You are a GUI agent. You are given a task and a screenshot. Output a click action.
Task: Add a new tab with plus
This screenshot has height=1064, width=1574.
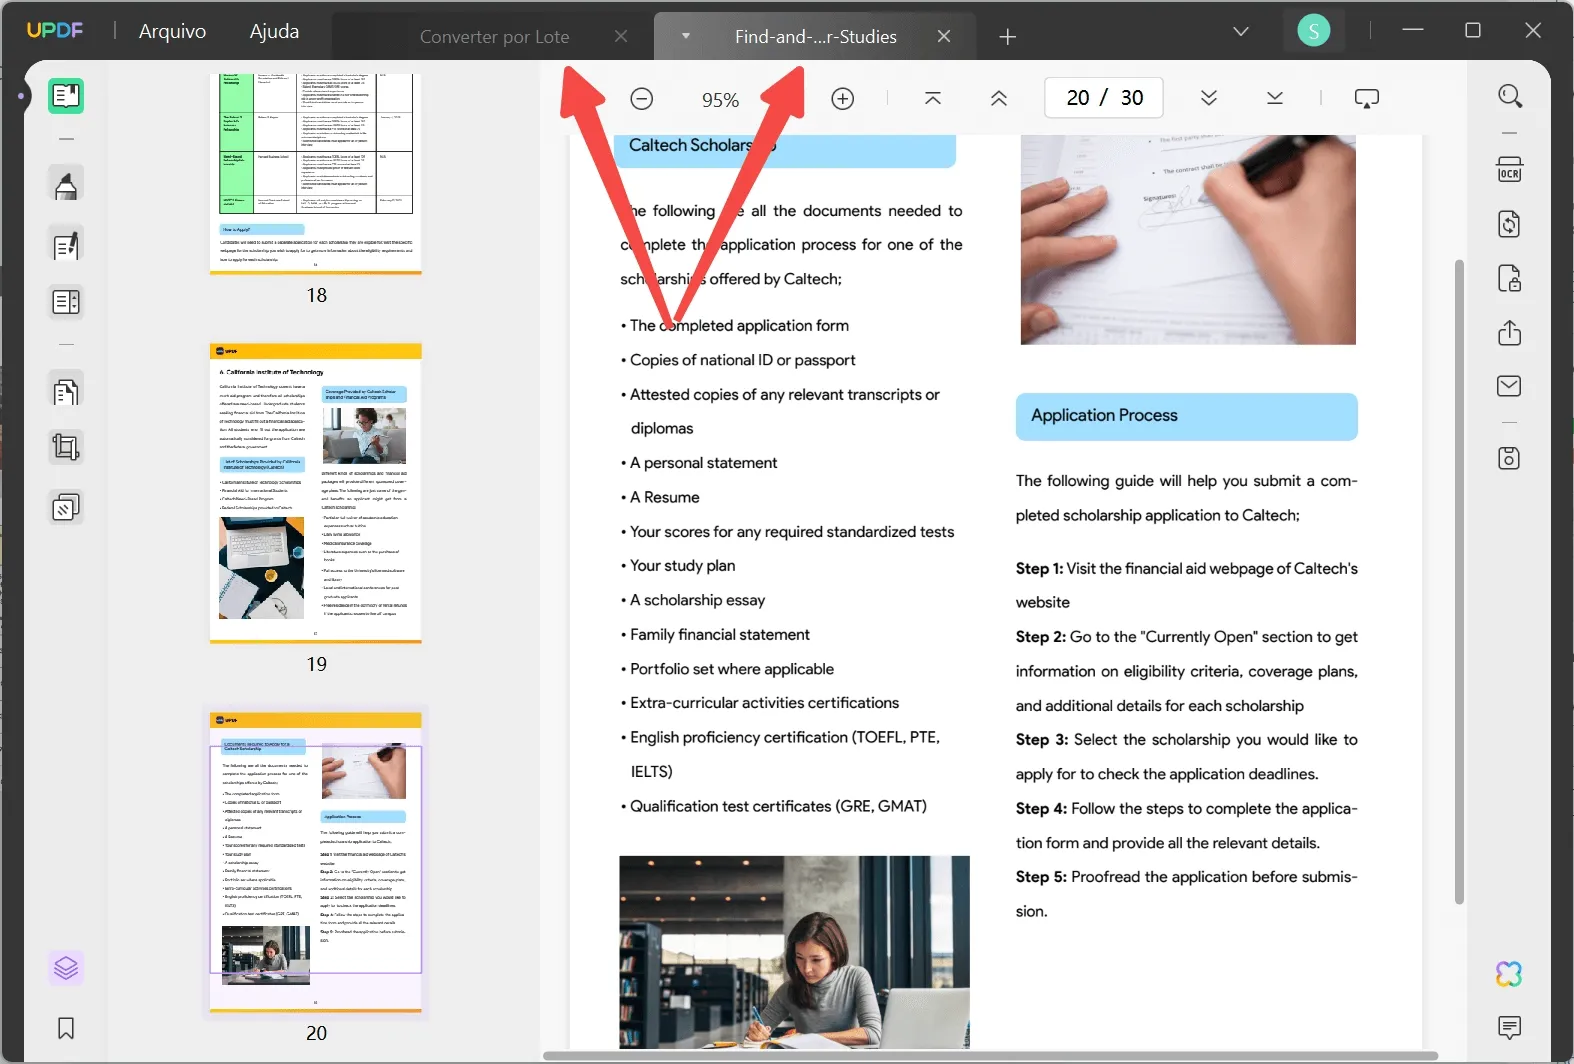tap(1008, 37)
